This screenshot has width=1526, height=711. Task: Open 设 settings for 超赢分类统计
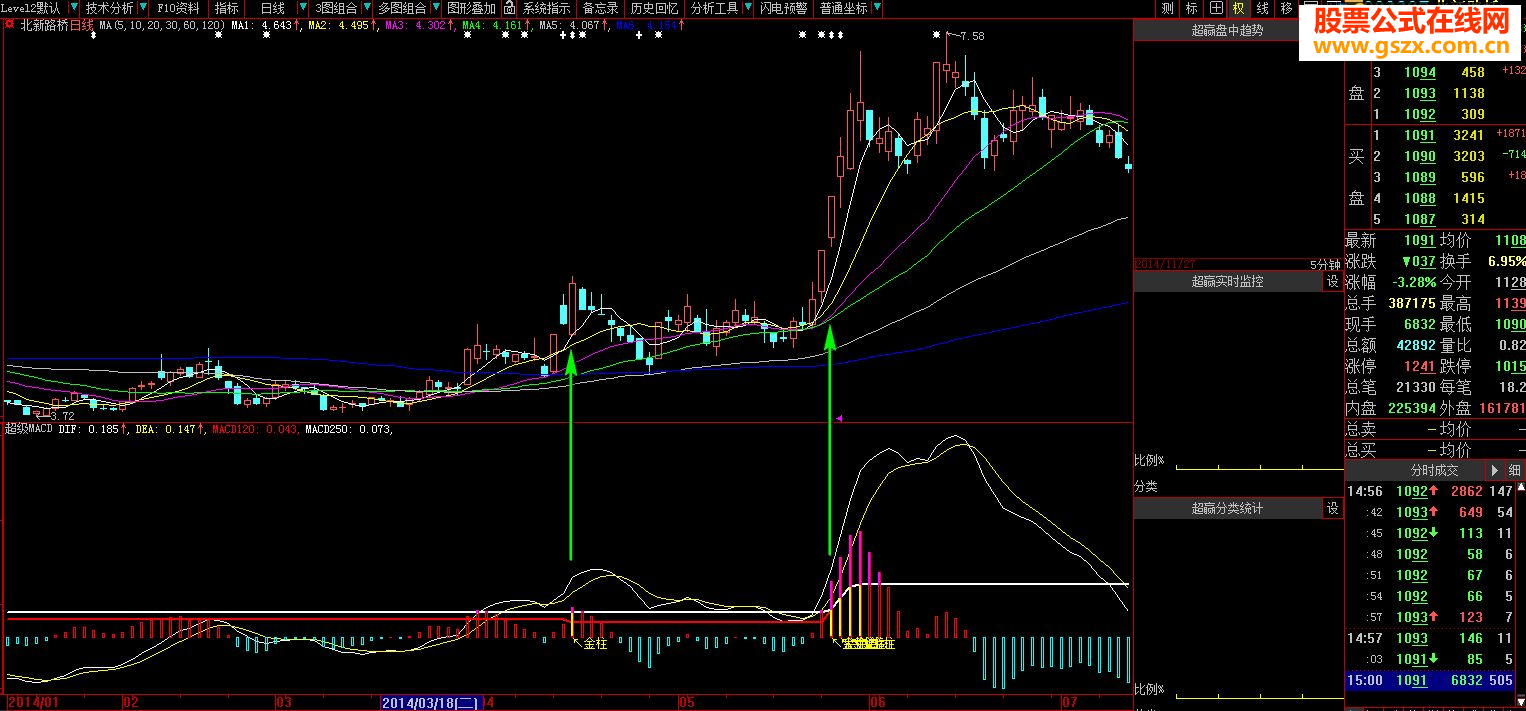click(x=1332, y=509)
